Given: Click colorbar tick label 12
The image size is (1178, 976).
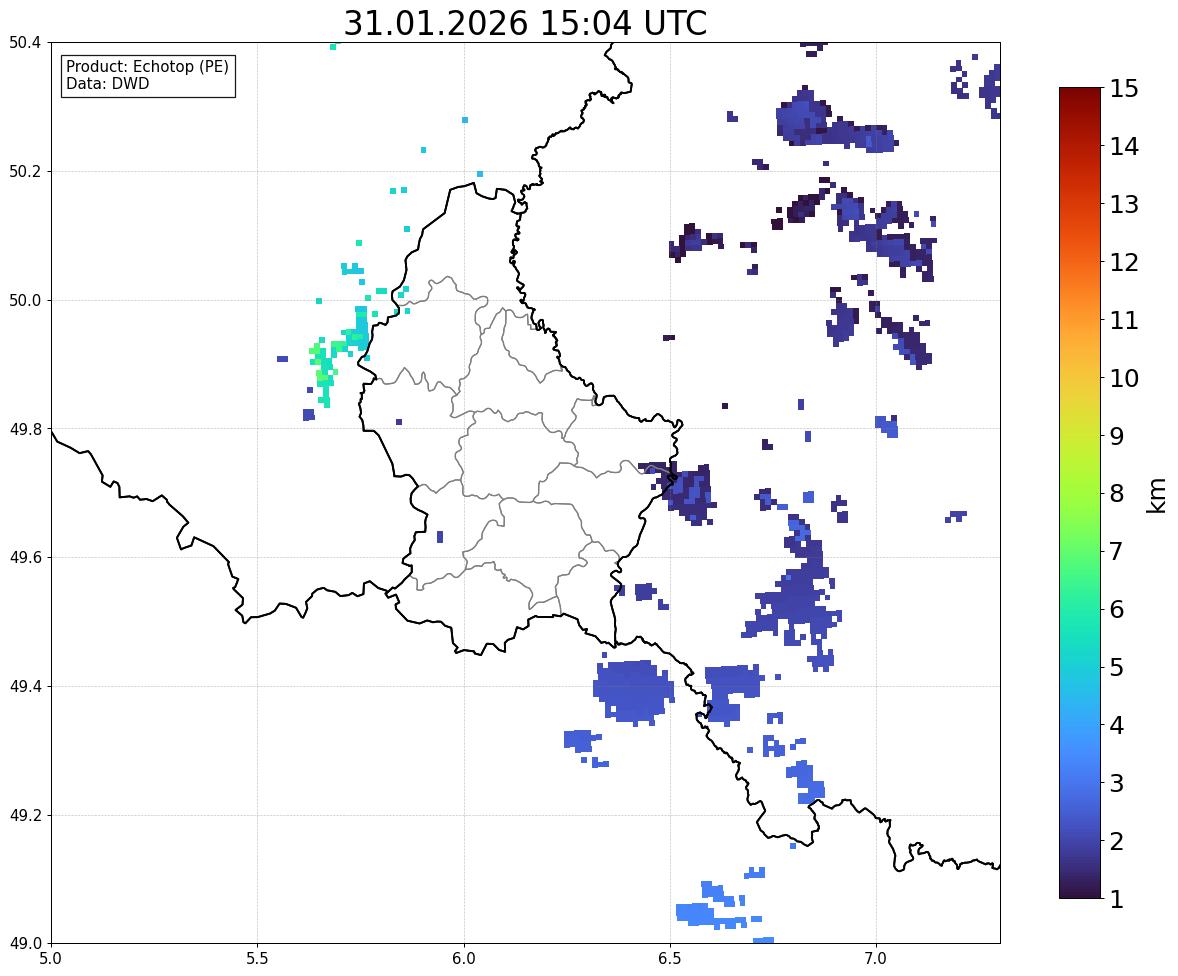Looking at the screenshot, I should 1124,262.
